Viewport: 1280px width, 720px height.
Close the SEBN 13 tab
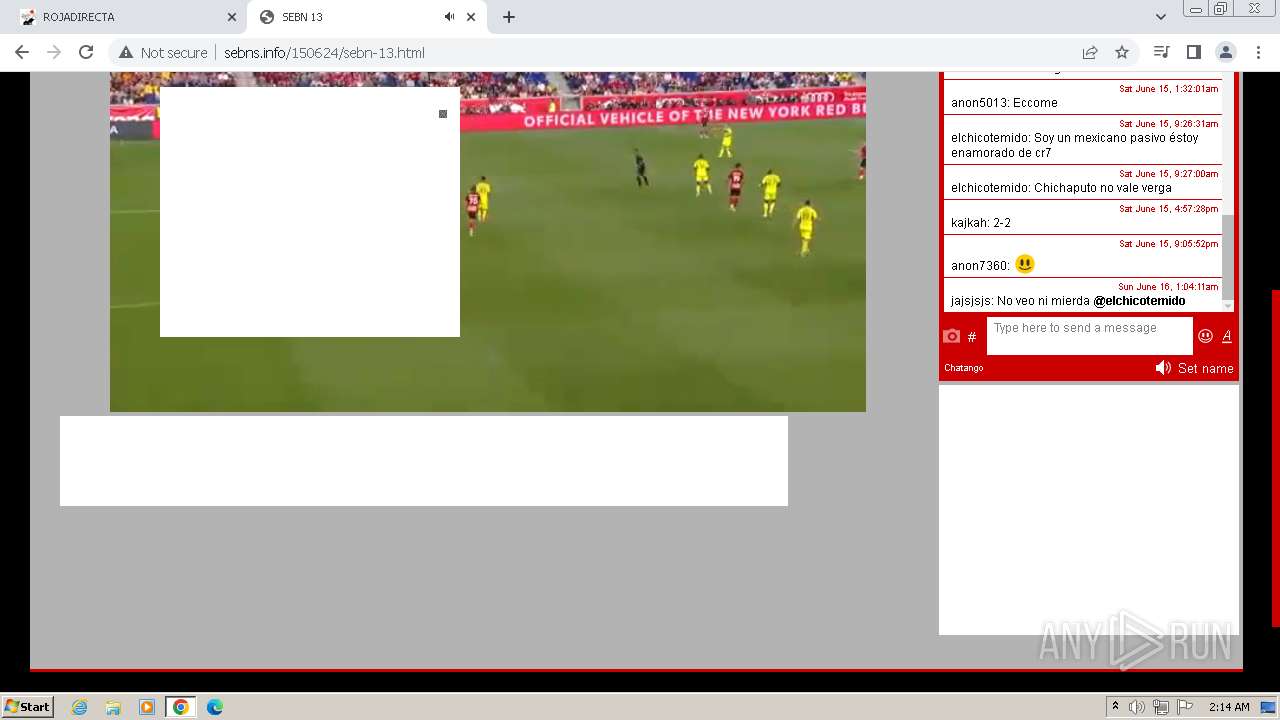[x=471, y=17]
